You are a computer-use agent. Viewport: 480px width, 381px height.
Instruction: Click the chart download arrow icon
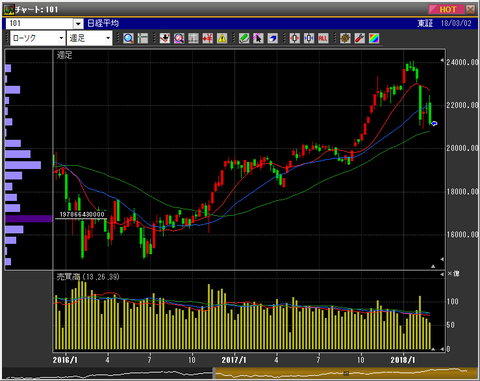point(165,38)
